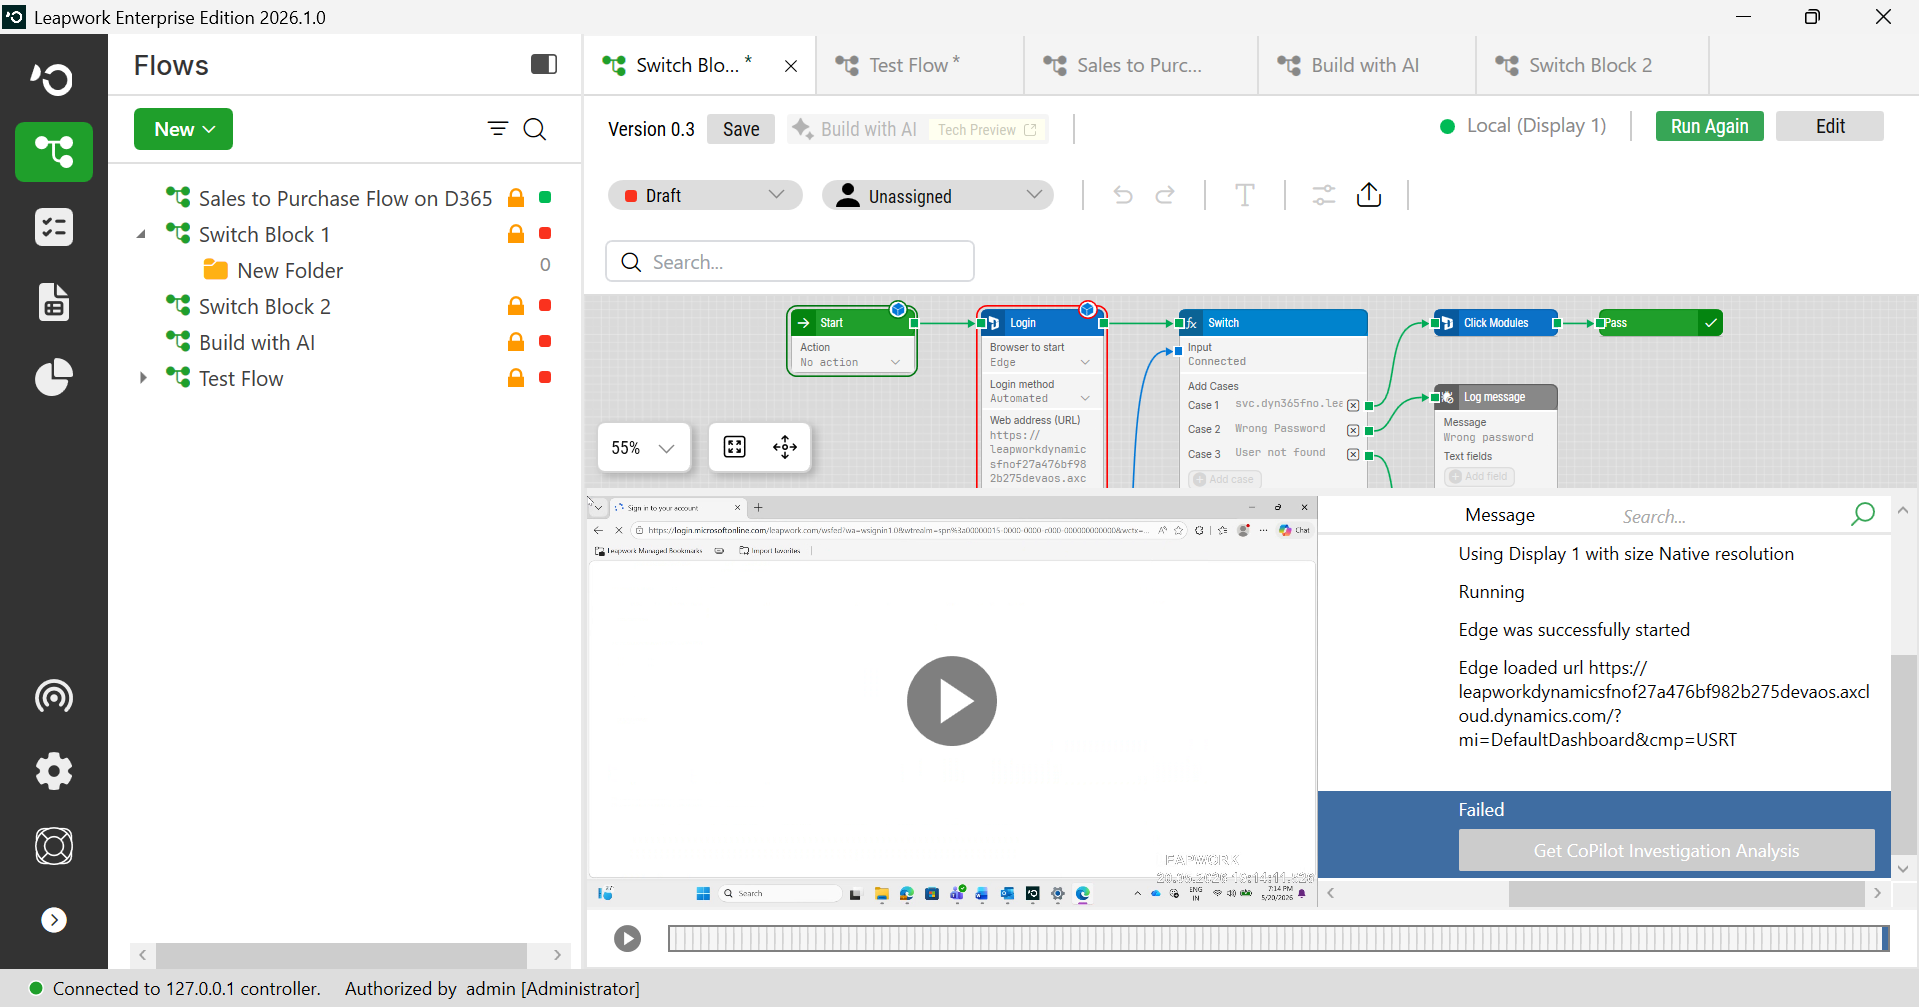
Task: Click the search magnifier in the Message panel
Action: tap(1862, 515)
